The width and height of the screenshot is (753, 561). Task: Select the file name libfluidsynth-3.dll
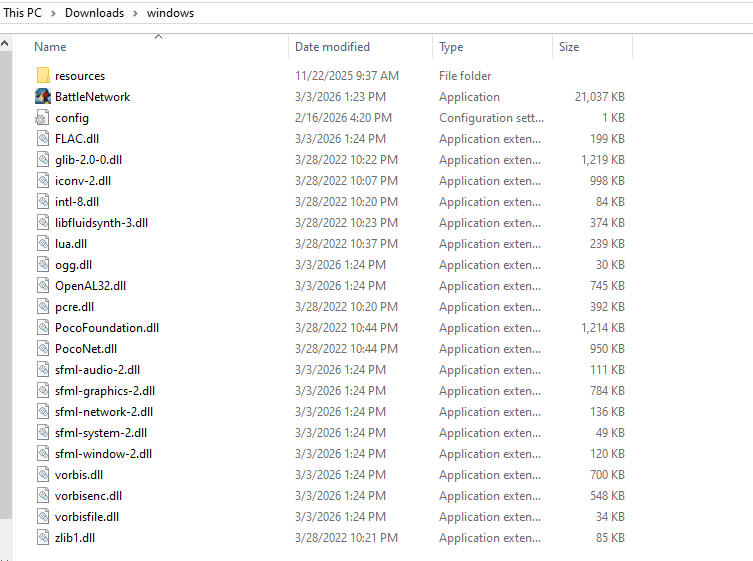(101, 223)
